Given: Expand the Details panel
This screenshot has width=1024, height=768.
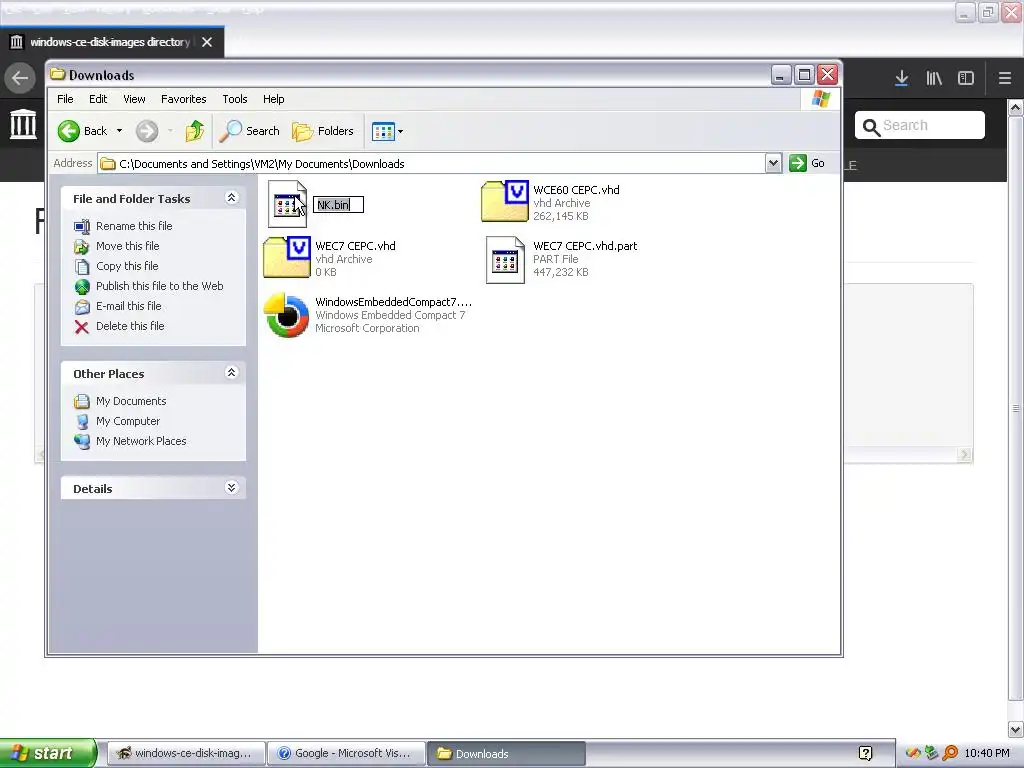Looking at the screenshot, I should tap(231, 488).
